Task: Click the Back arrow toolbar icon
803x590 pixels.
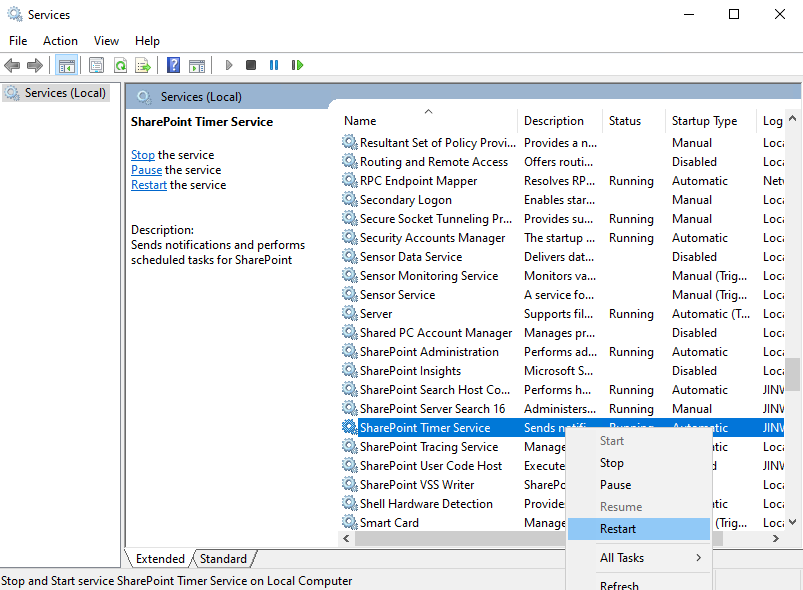Action: pos(12,65)
